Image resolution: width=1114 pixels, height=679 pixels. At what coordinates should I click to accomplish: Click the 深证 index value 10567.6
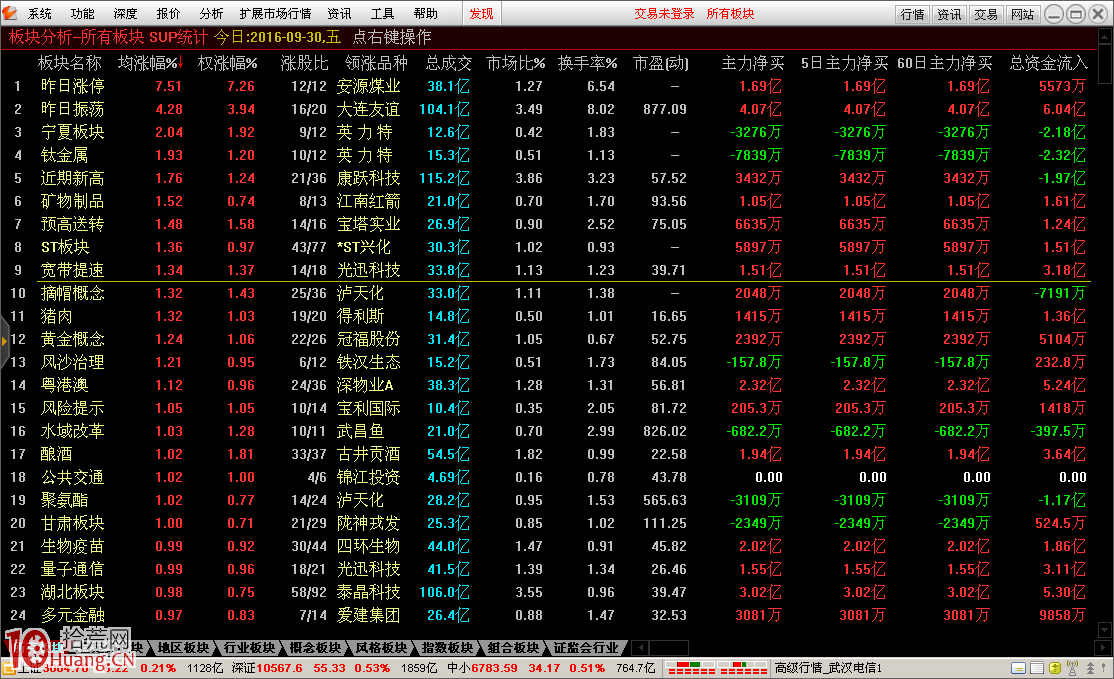(x=279, y=668)
